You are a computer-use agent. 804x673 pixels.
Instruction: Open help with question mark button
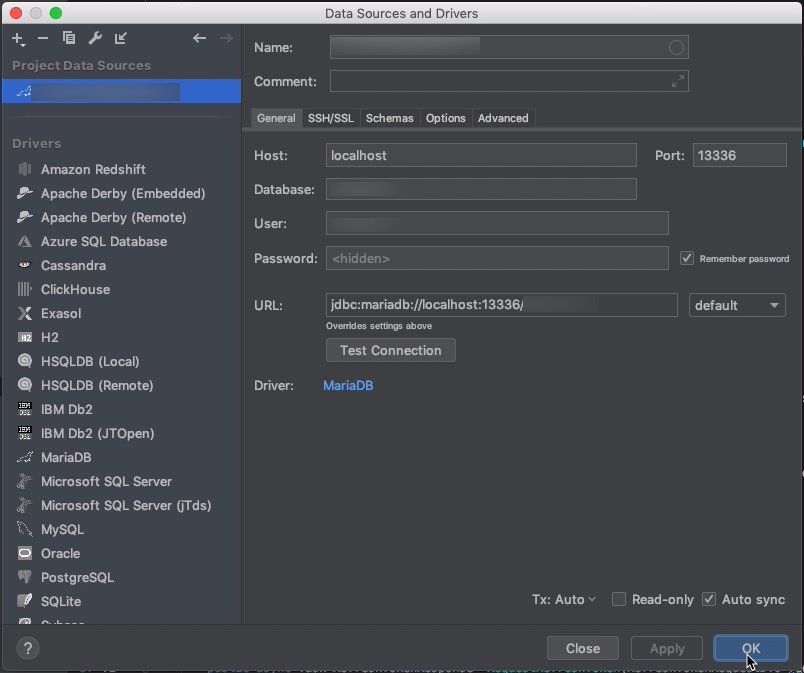[x=28, y=648]
